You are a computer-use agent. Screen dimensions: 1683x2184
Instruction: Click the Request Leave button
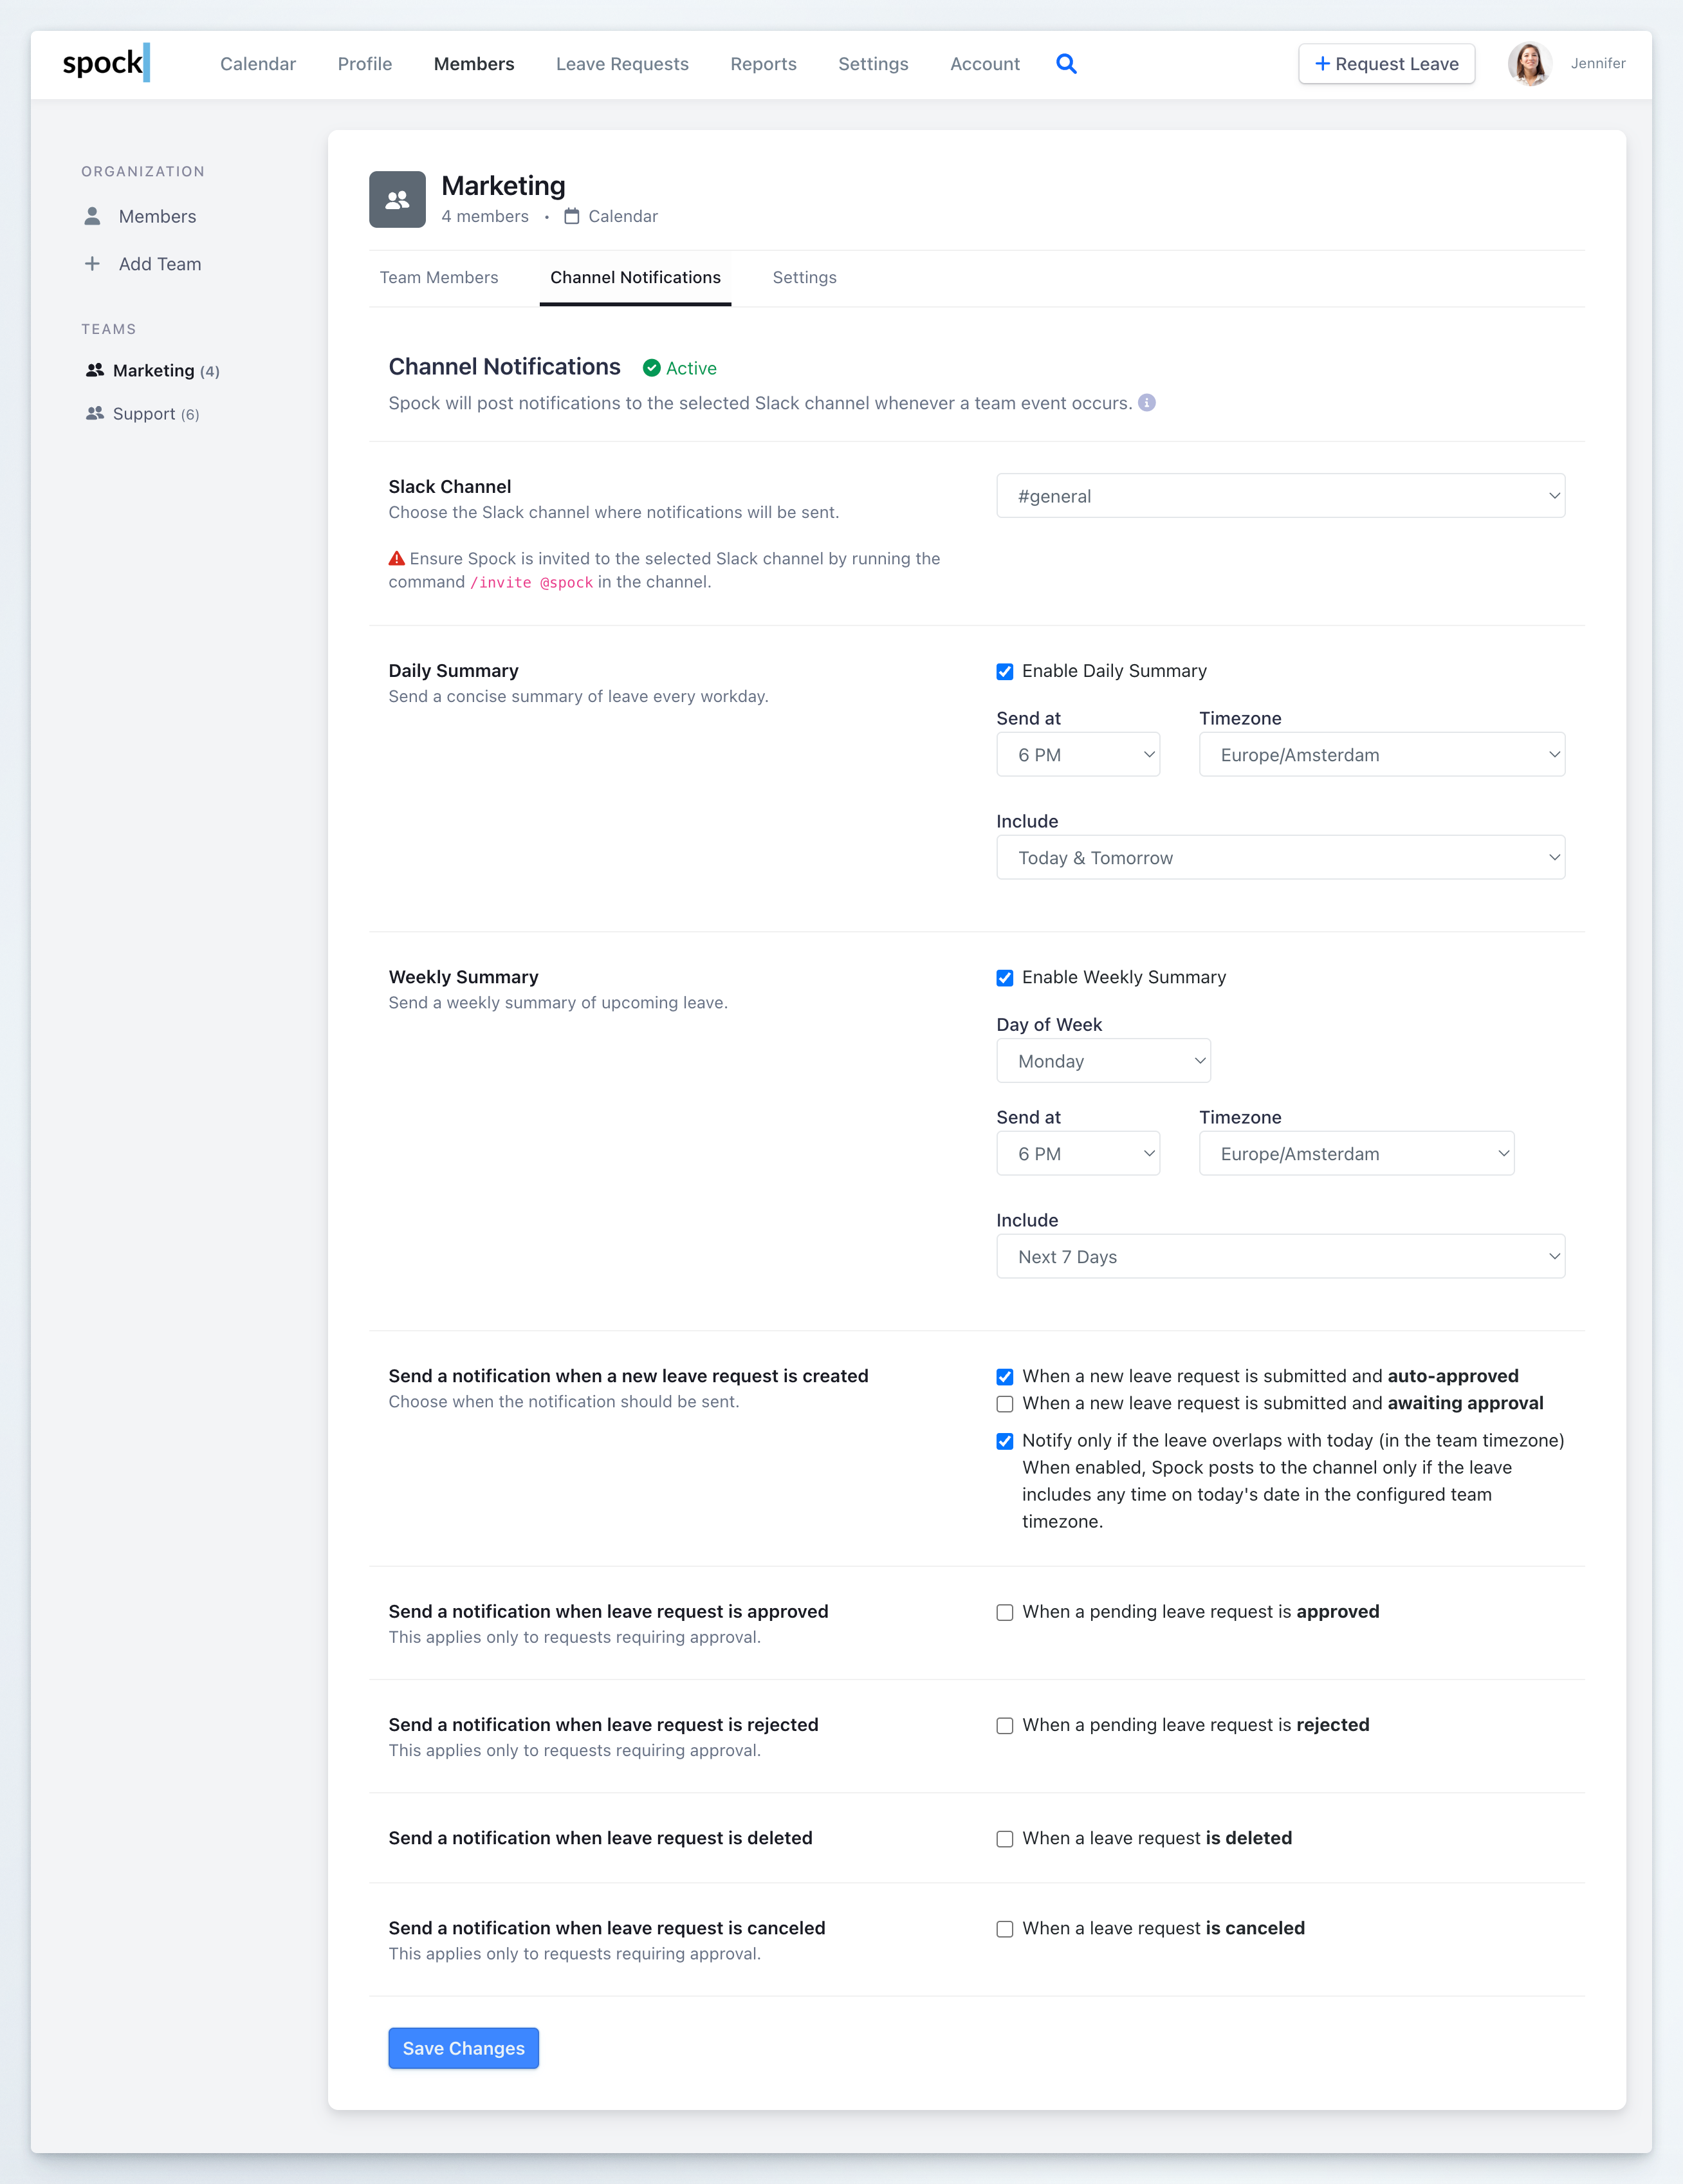point(1387,63)
